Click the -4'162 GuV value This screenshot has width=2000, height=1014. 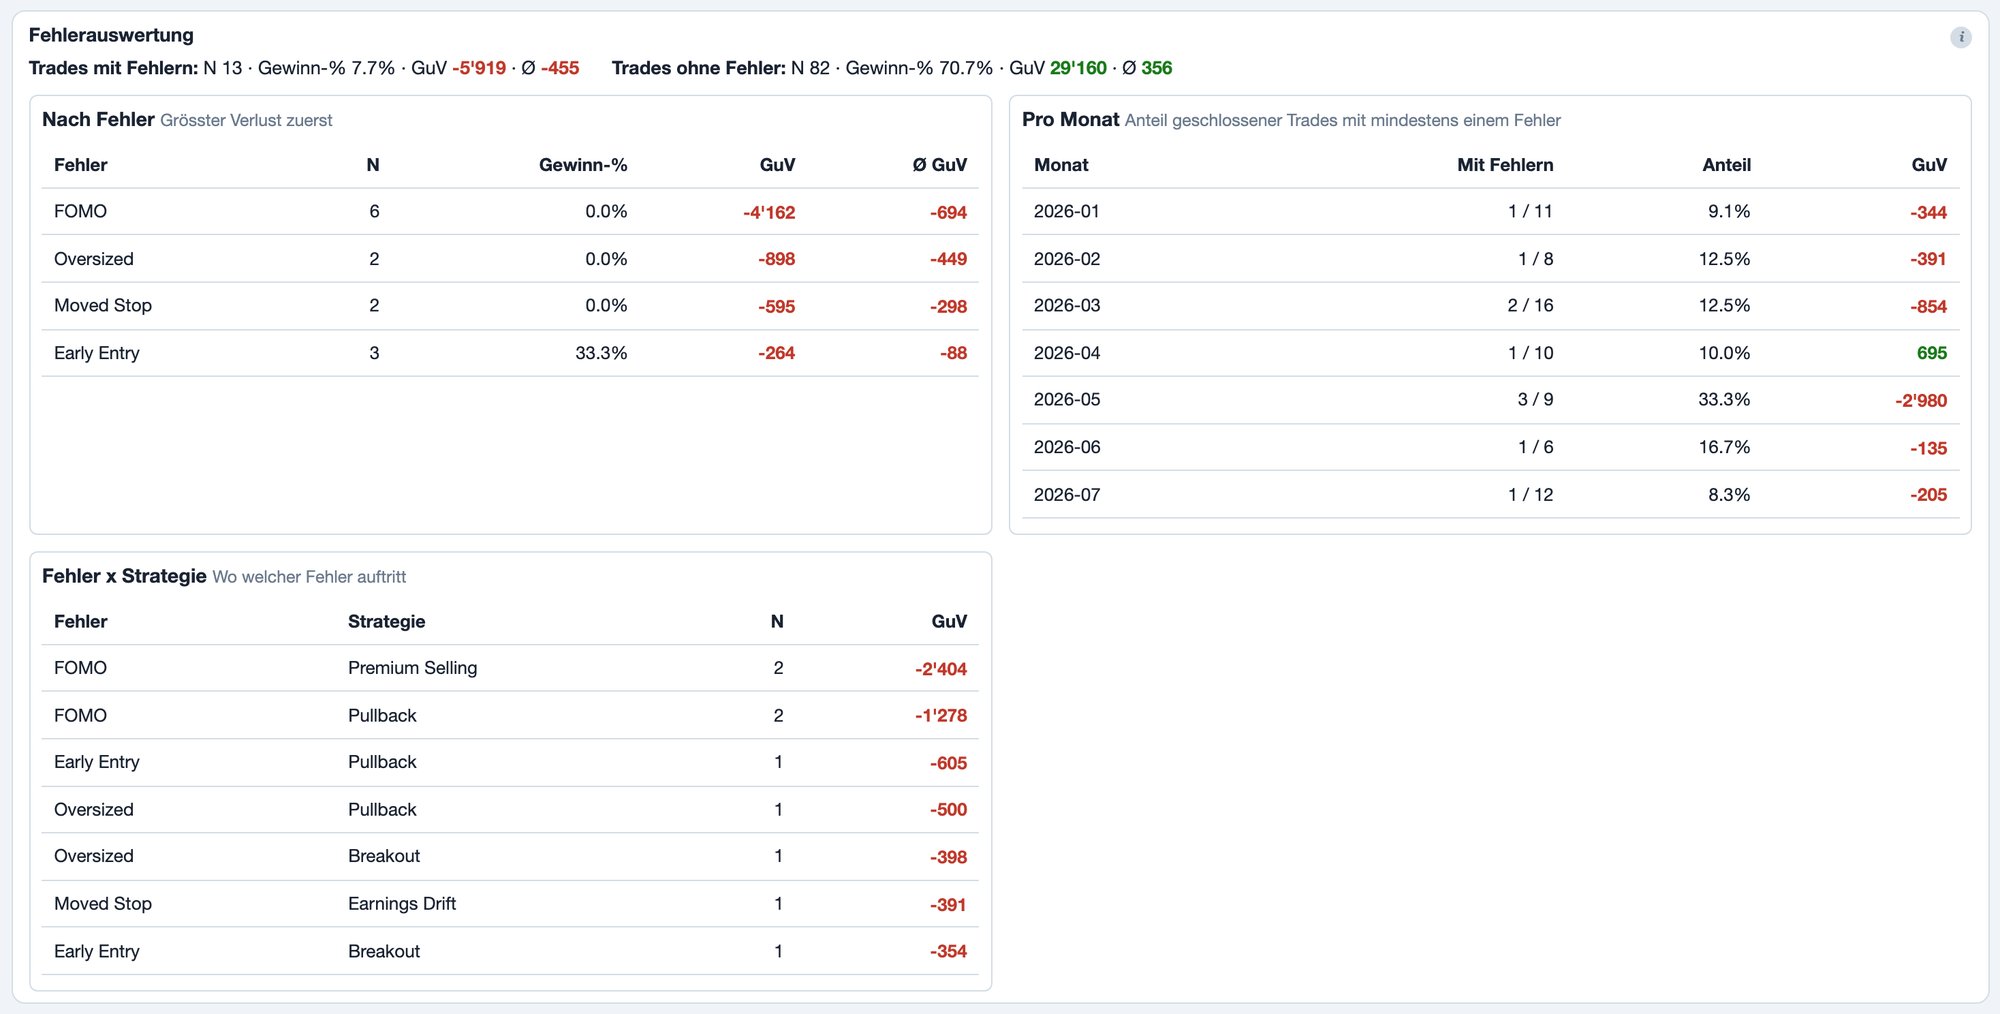[769, 212]
